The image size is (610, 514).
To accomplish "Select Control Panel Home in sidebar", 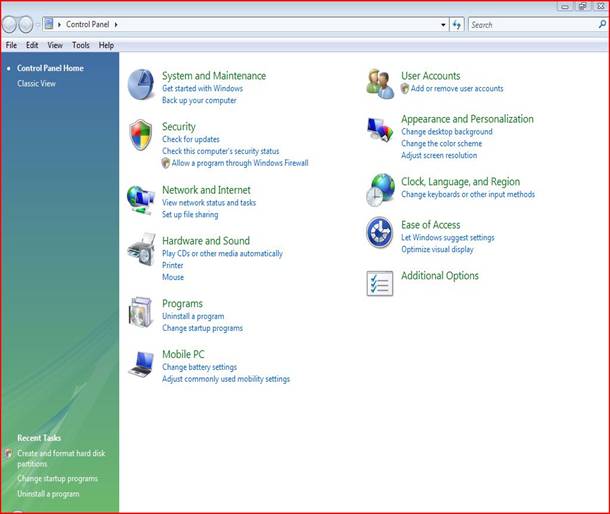I will pyautogui.click(x=50, y=68).
